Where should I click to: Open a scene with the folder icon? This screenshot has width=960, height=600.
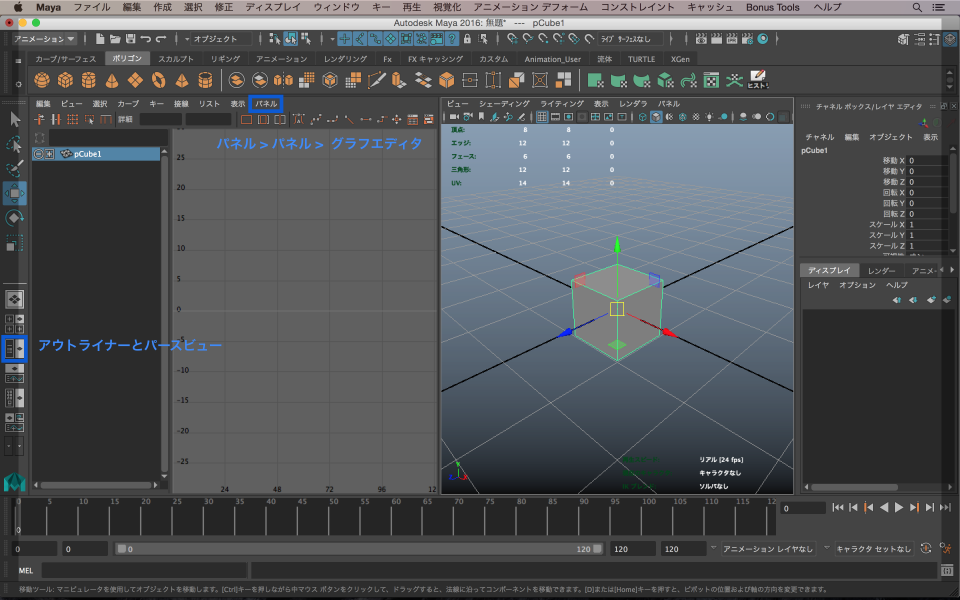pos(115,39)
